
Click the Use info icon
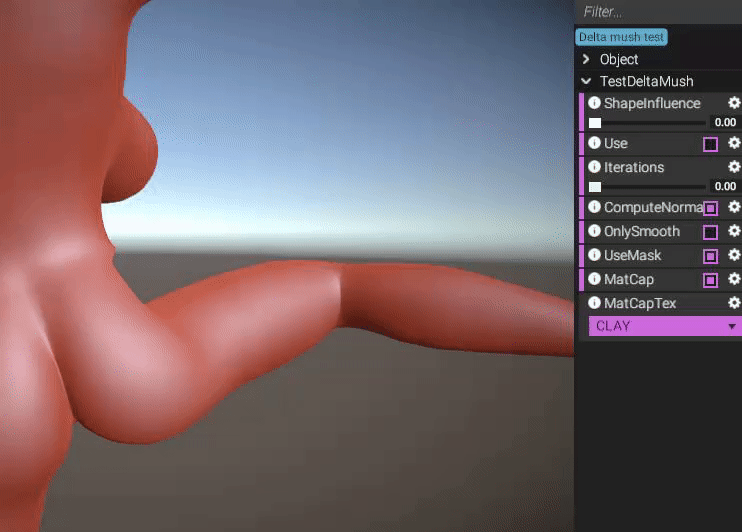tap(594, 142)
